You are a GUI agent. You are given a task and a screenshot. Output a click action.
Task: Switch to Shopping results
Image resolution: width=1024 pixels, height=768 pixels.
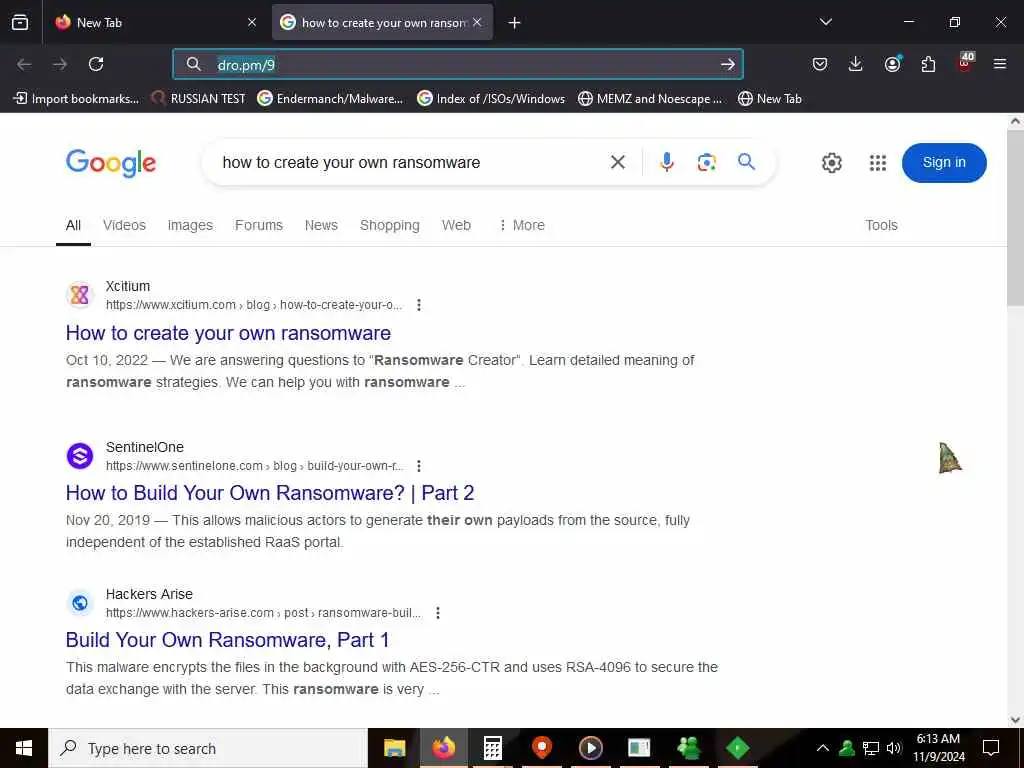click(x=390, y=225)
